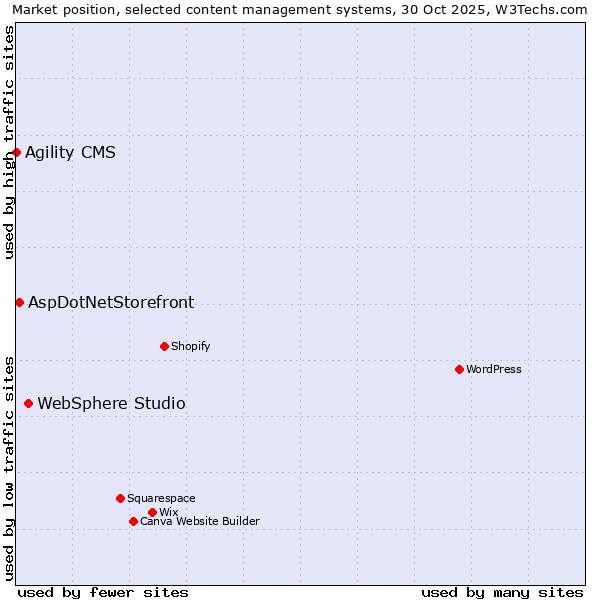Click the Agility CMS text label
The width and height of the screenshot is (600, 600).
(x=70, y=152)
